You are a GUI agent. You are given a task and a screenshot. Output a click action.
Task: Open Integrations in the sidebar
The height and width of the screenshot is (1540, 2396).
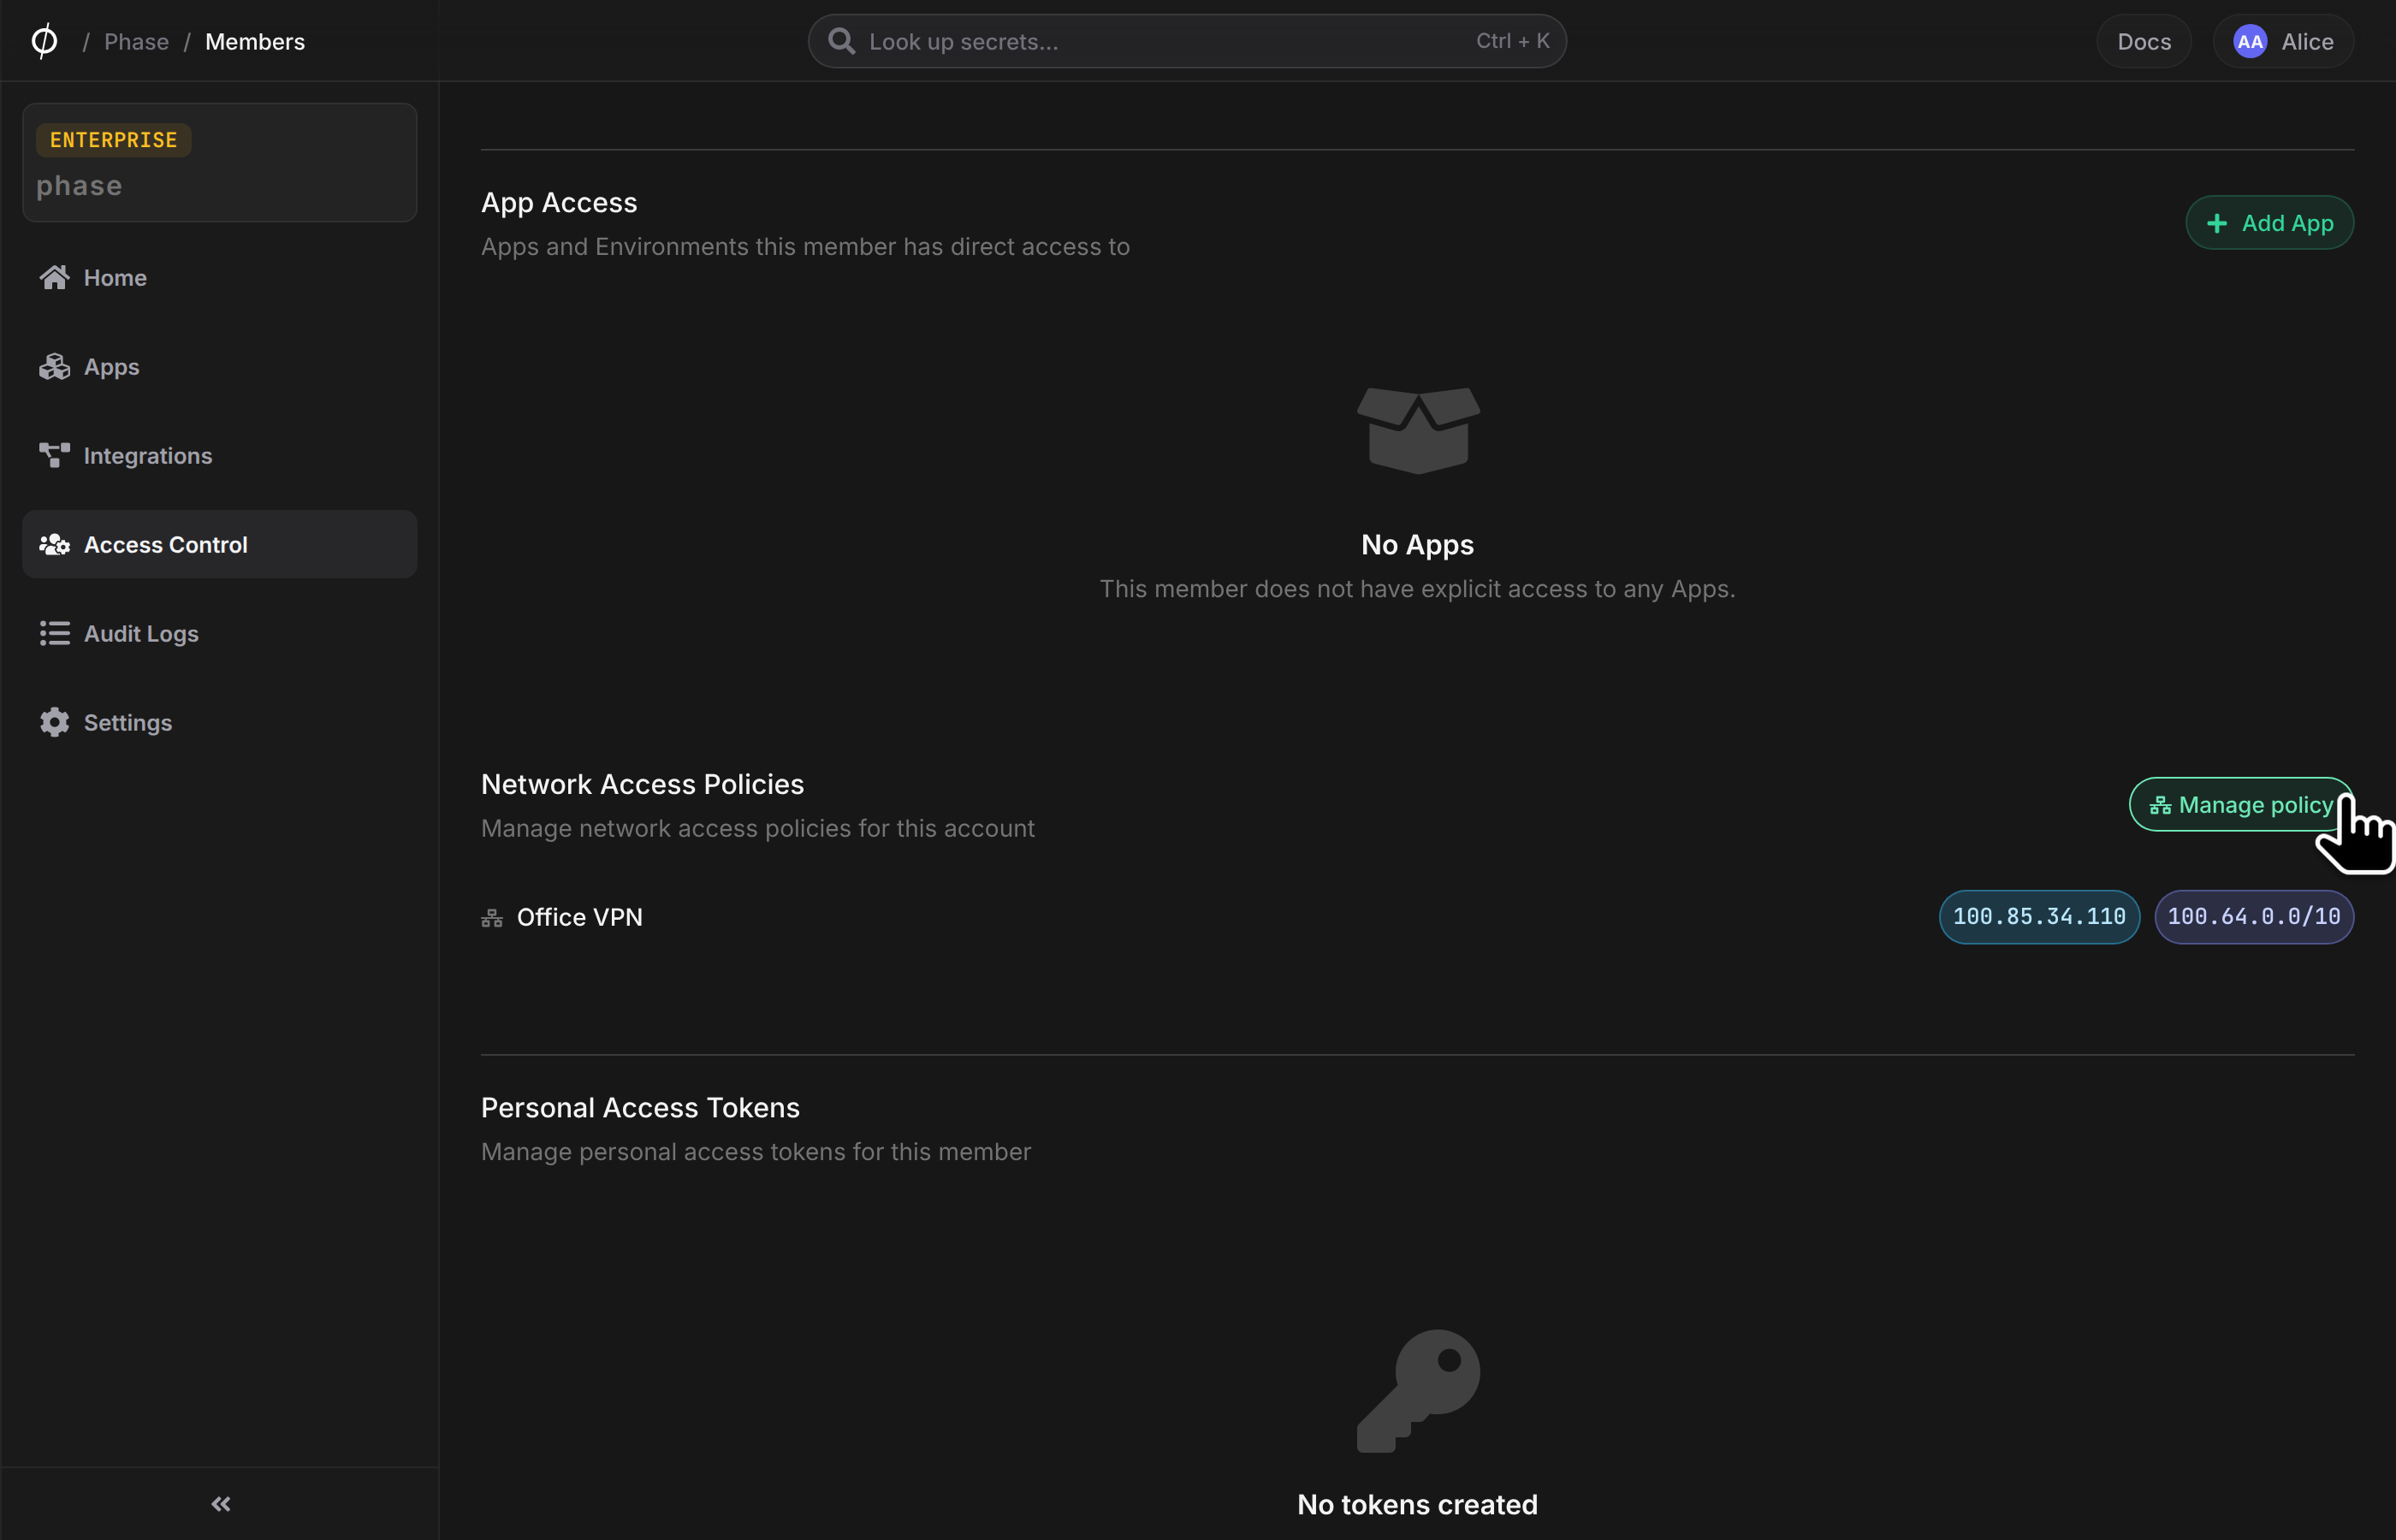(219, 456)
